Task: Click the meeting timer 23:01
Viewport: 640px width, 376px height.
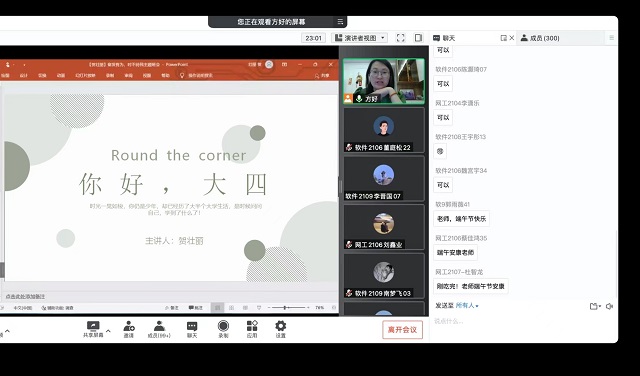Action: [x=313, y=38]
